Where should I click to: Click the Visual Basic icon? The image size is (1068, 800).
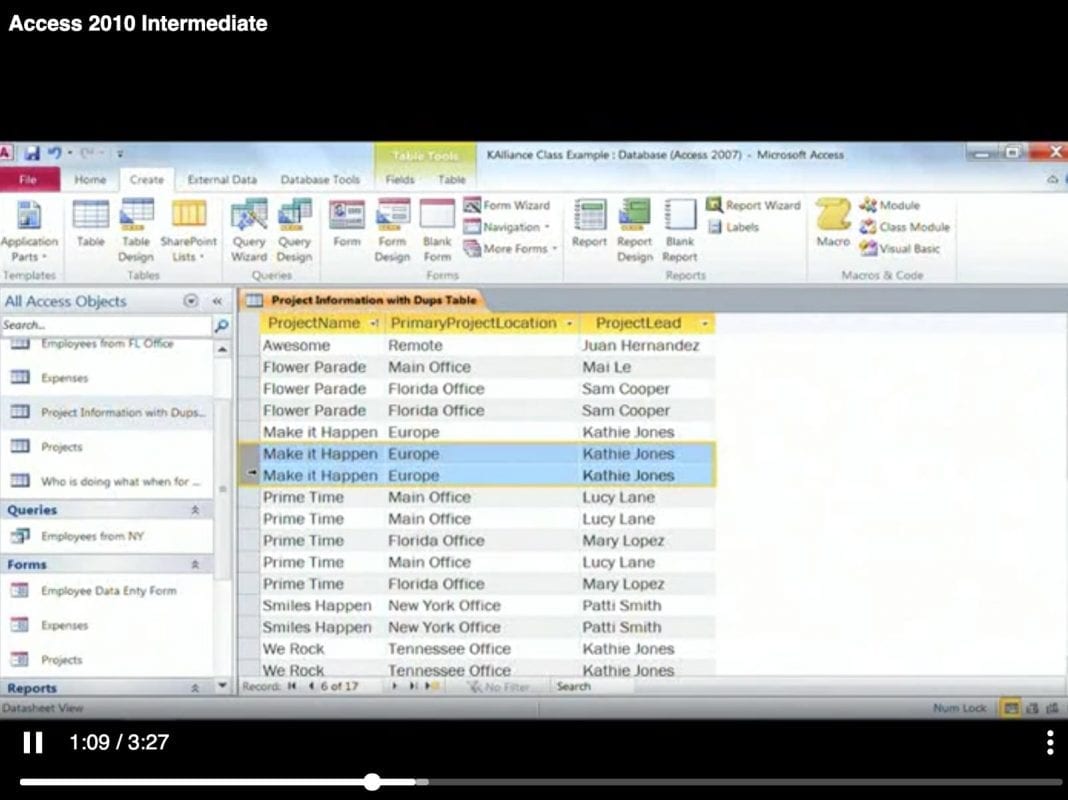click(x=900, y=249)
